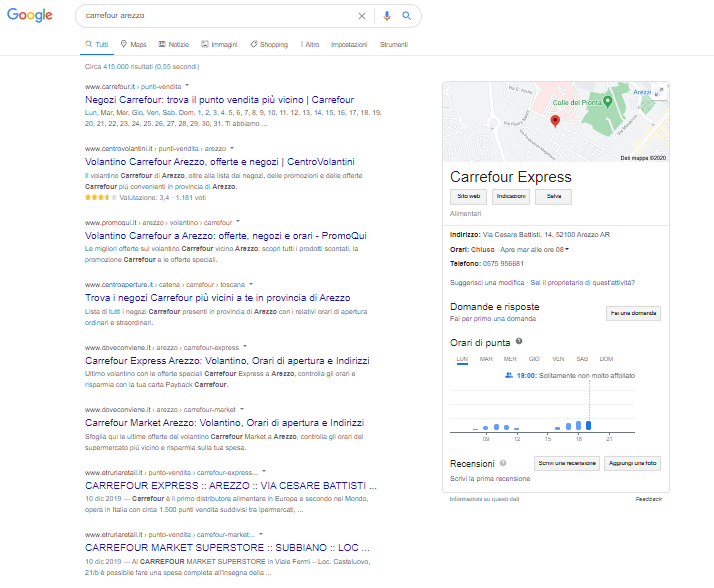This screenshot has height=588, width=714.
Task: Open "CARREFOUR EXPRESS :: AREZZO :: VIA CESARE BATTISTI" result
Action: (x=231, y=486)
